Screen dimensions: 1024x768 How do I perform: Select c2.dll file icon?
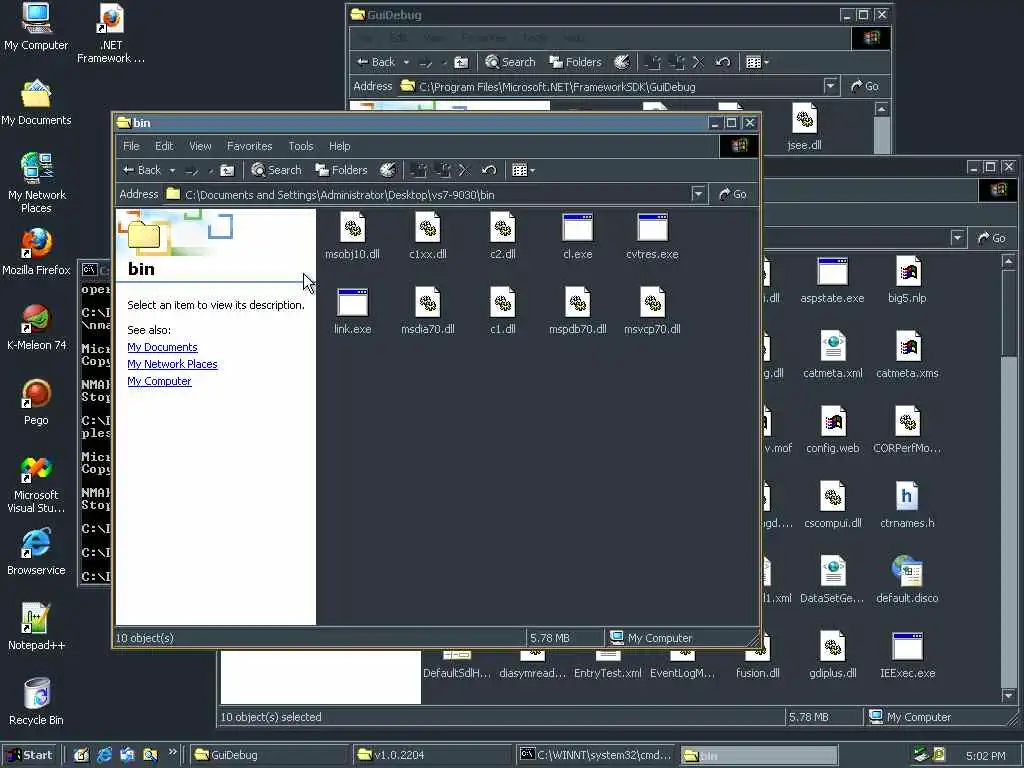[503, 228]
